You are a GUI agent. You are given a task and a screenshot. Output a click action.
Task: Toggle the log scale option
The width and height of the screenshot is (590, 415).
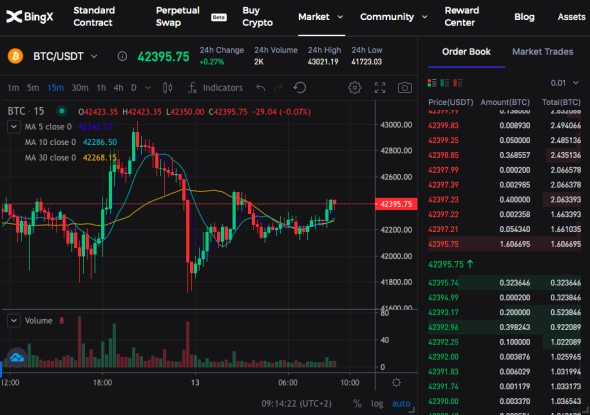pyautogui.click(x=377, y=404)
